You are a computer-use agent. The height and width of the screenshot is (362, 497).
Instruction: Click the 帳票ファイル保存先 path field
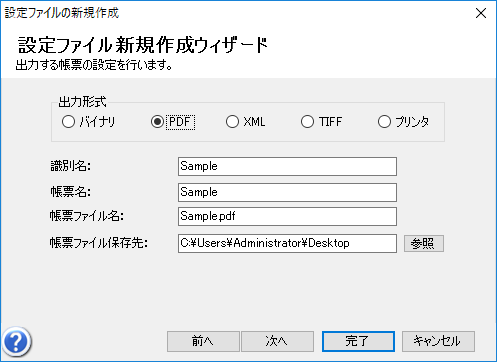click(x=287, y=243)
